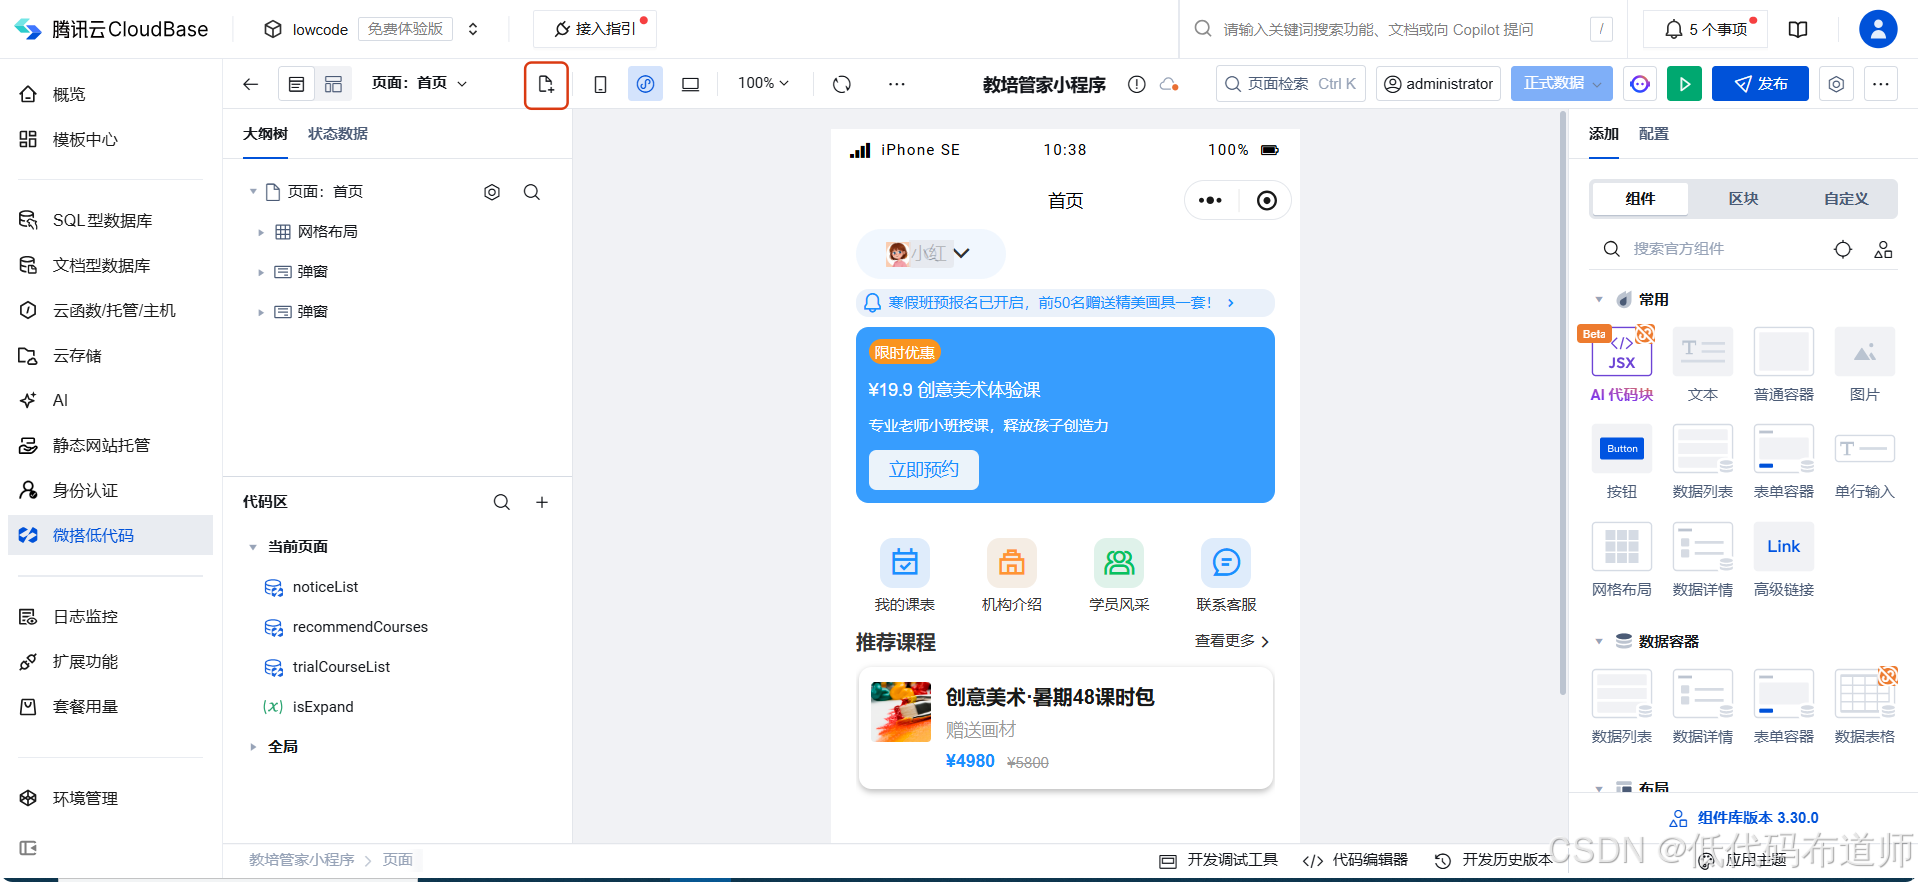Switch to the 状态数据 tab

(338, 133)
